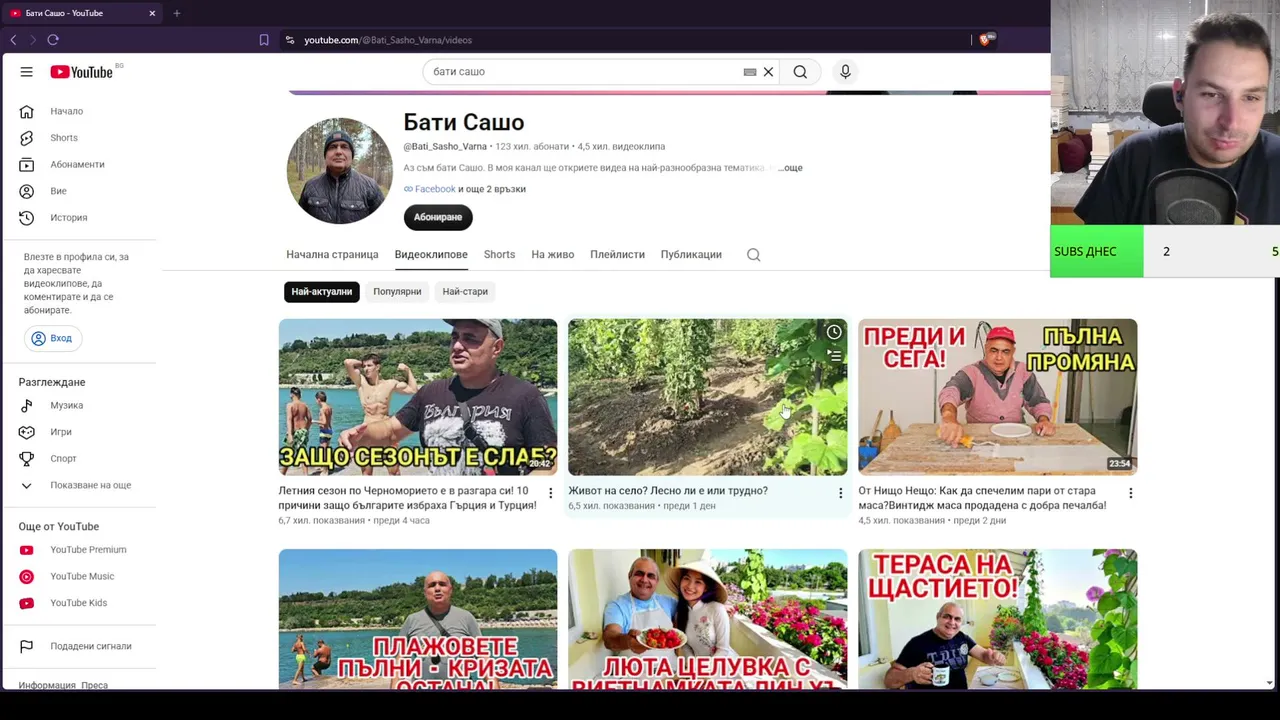Close the Бати Сашо YouTube tab
Screen dimensions: 1280x720
point(152,13)
